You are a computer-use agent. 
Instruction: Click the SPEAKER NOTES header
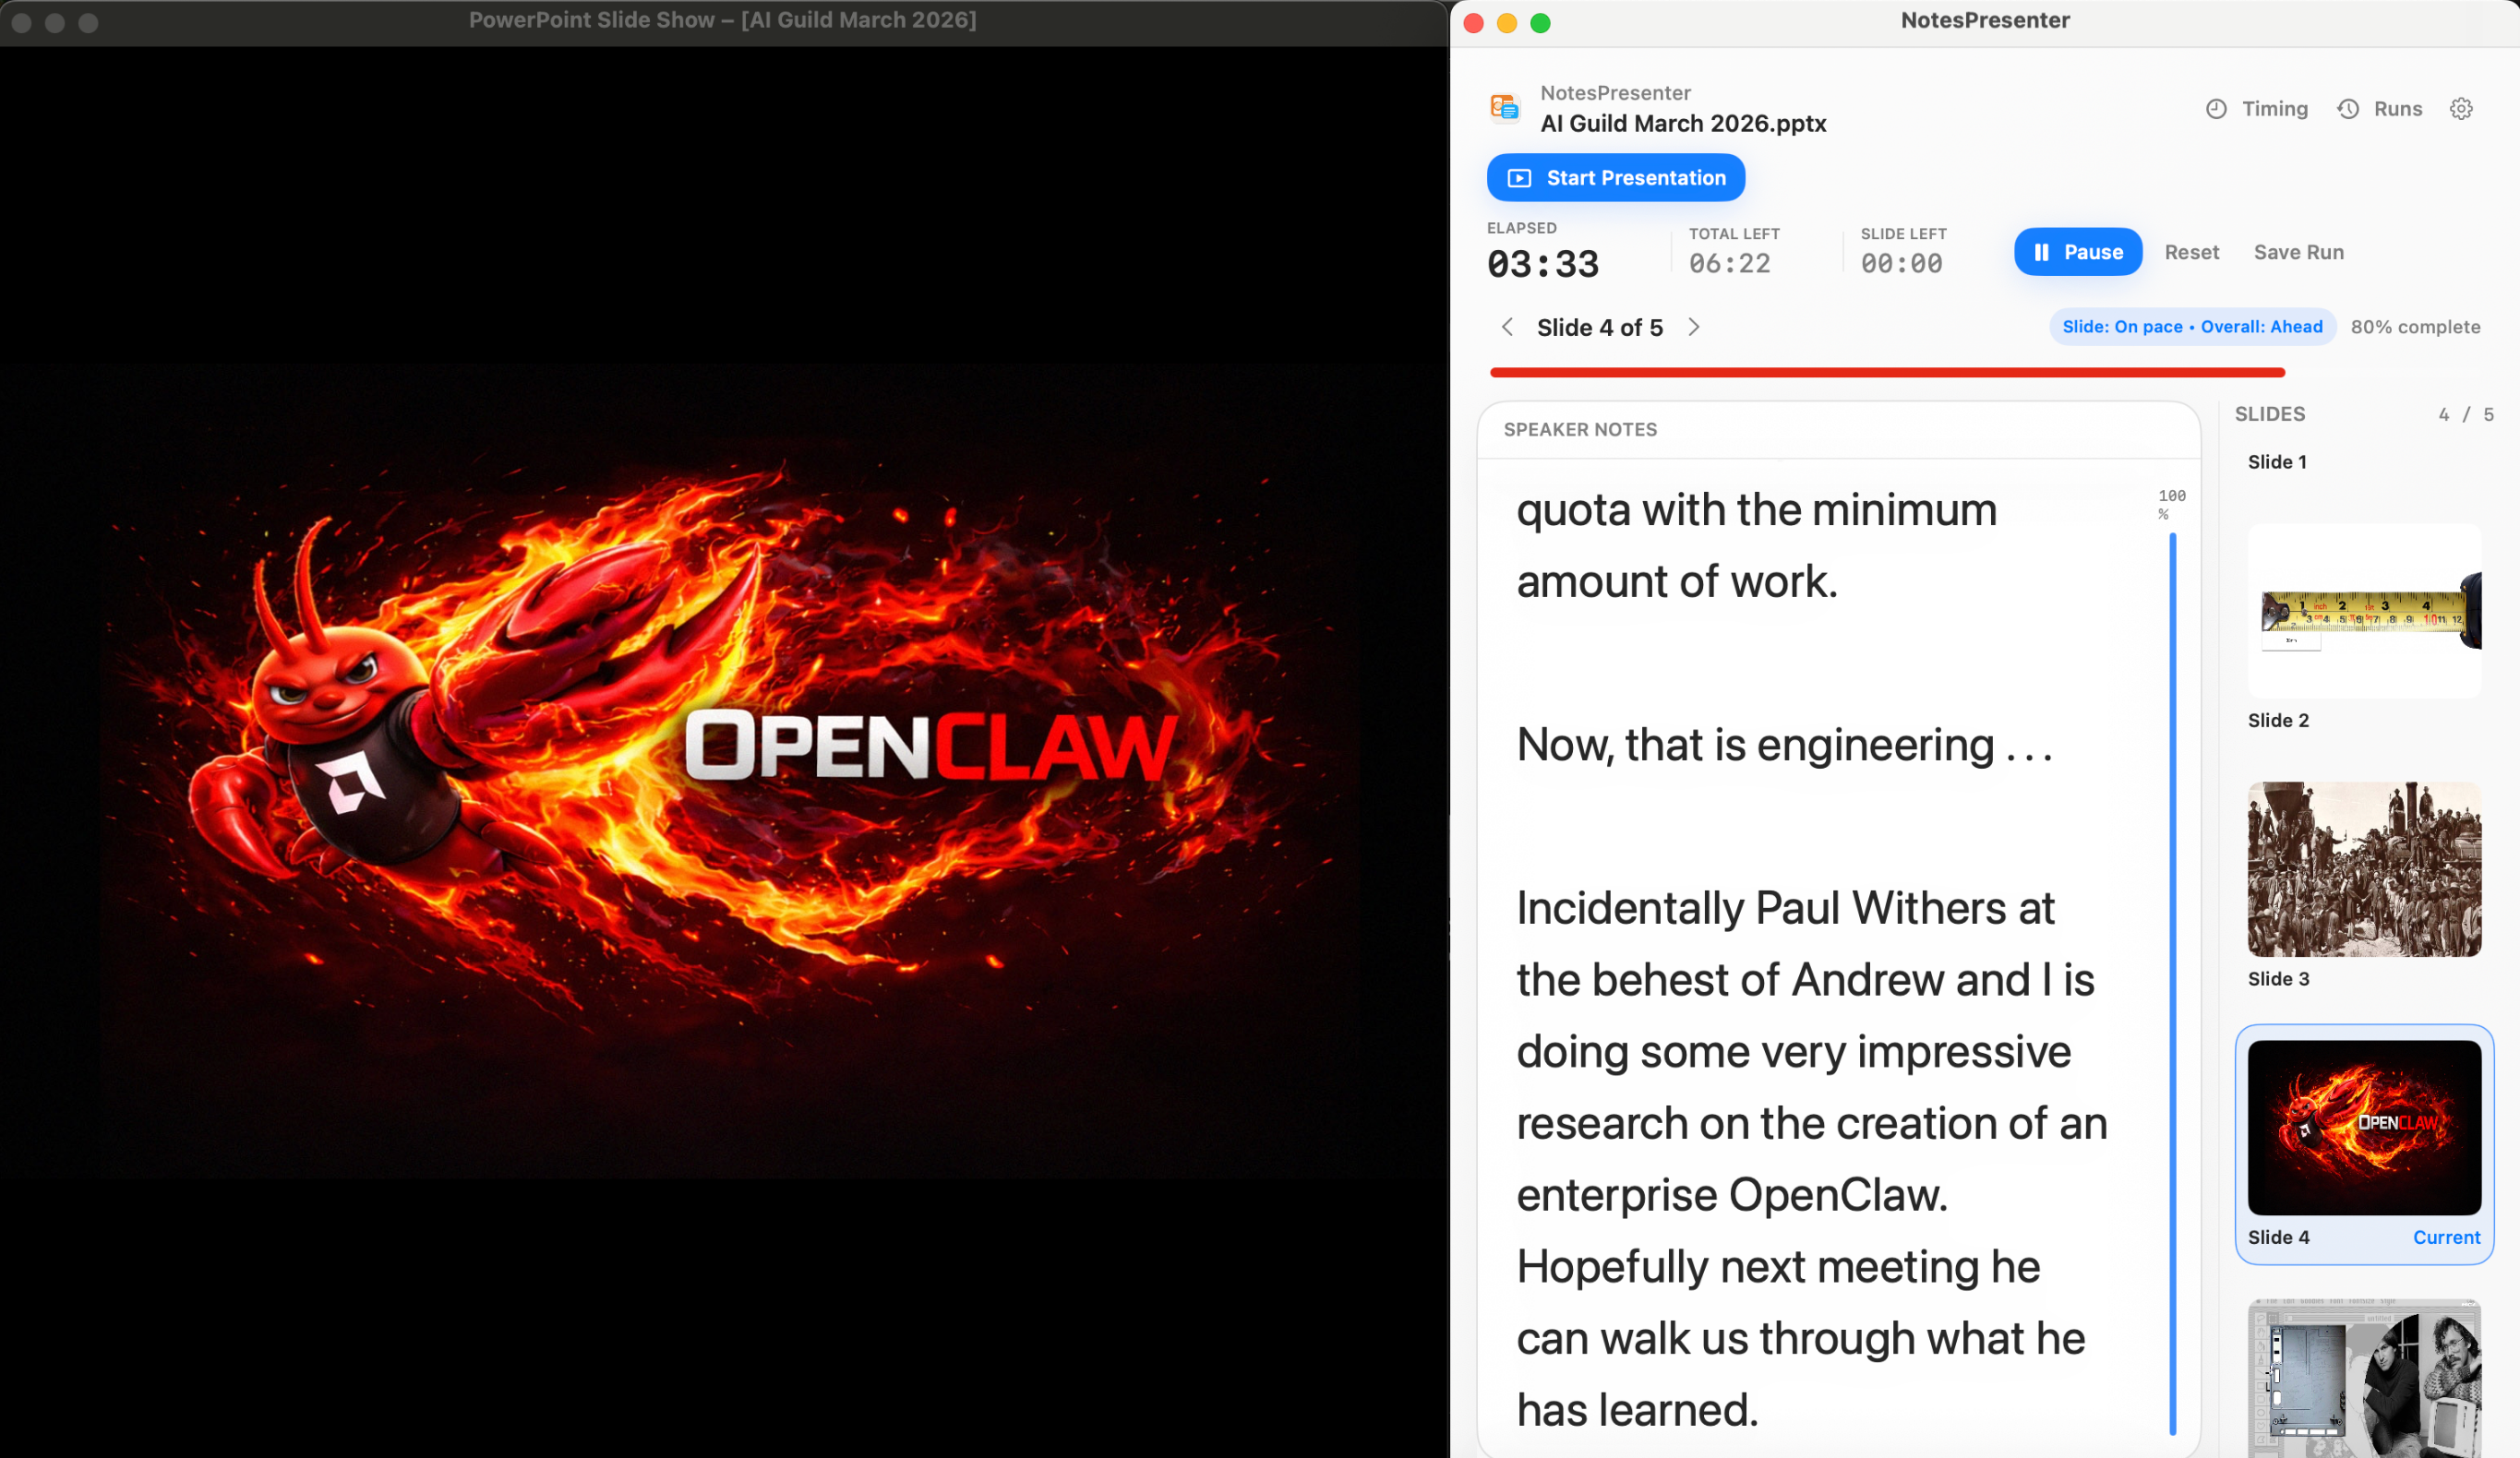(1580, 429)
